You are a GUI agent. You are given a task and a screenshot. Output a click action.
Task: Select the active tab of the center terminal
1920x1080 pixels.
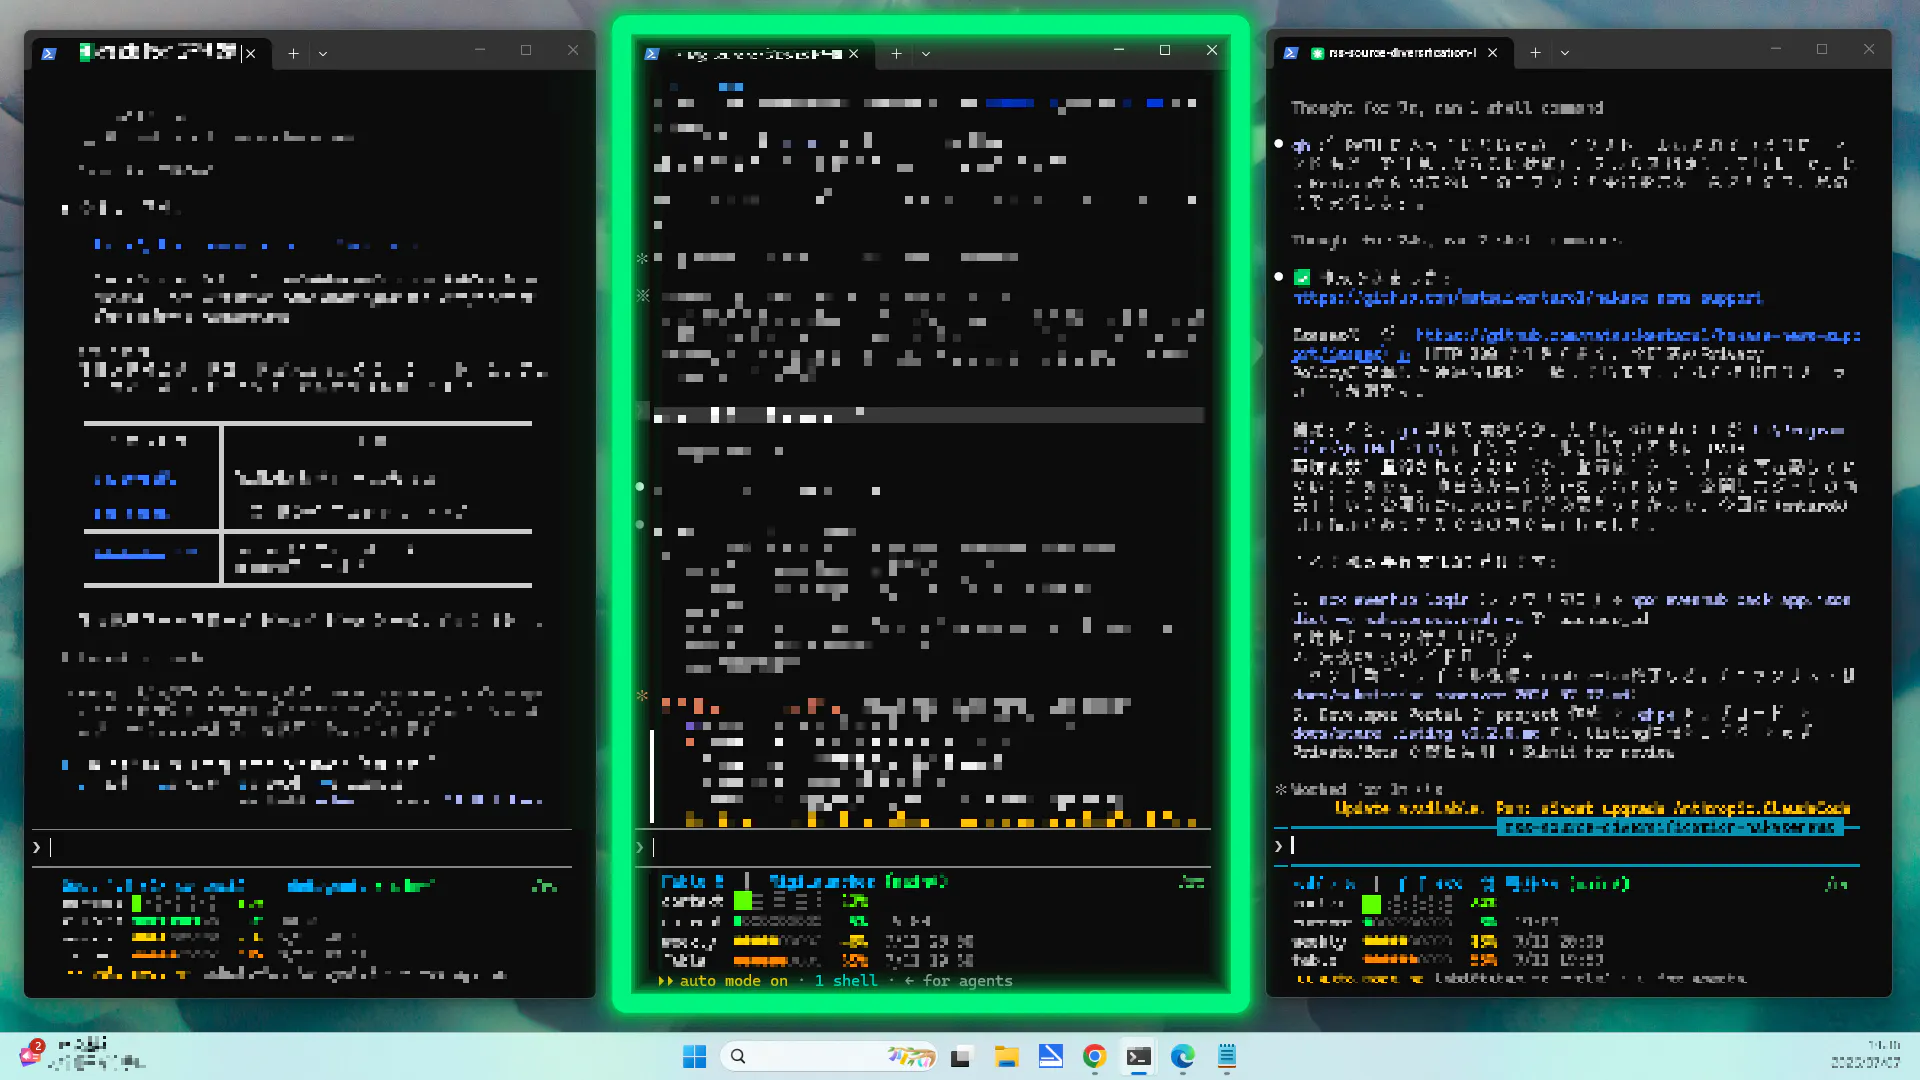[753, 54]
